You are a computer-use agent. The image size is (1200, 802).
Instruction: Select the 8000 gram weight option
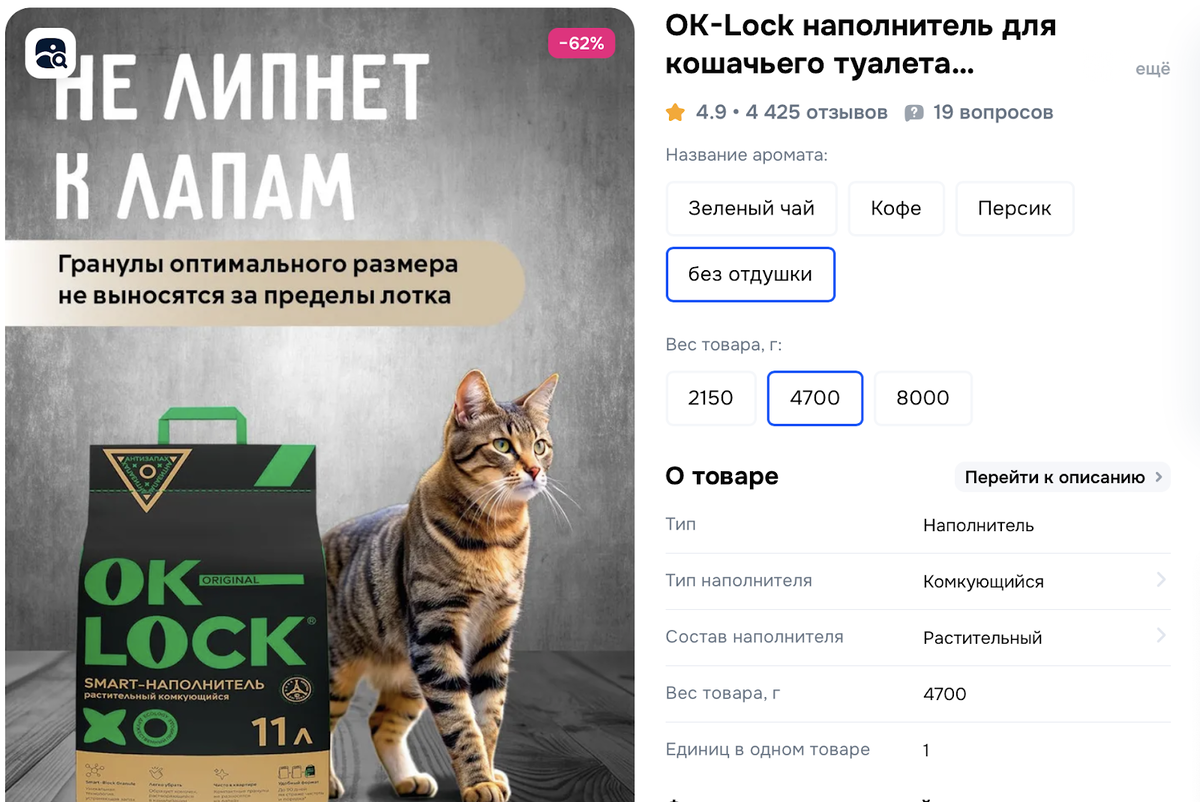click(923, 398)
